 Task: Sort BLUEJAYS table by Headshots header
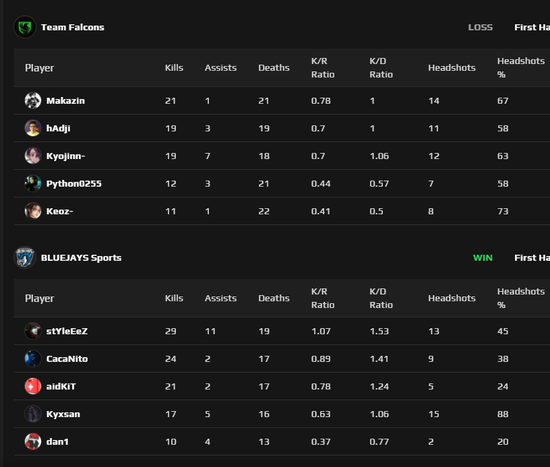pos(452,298)
